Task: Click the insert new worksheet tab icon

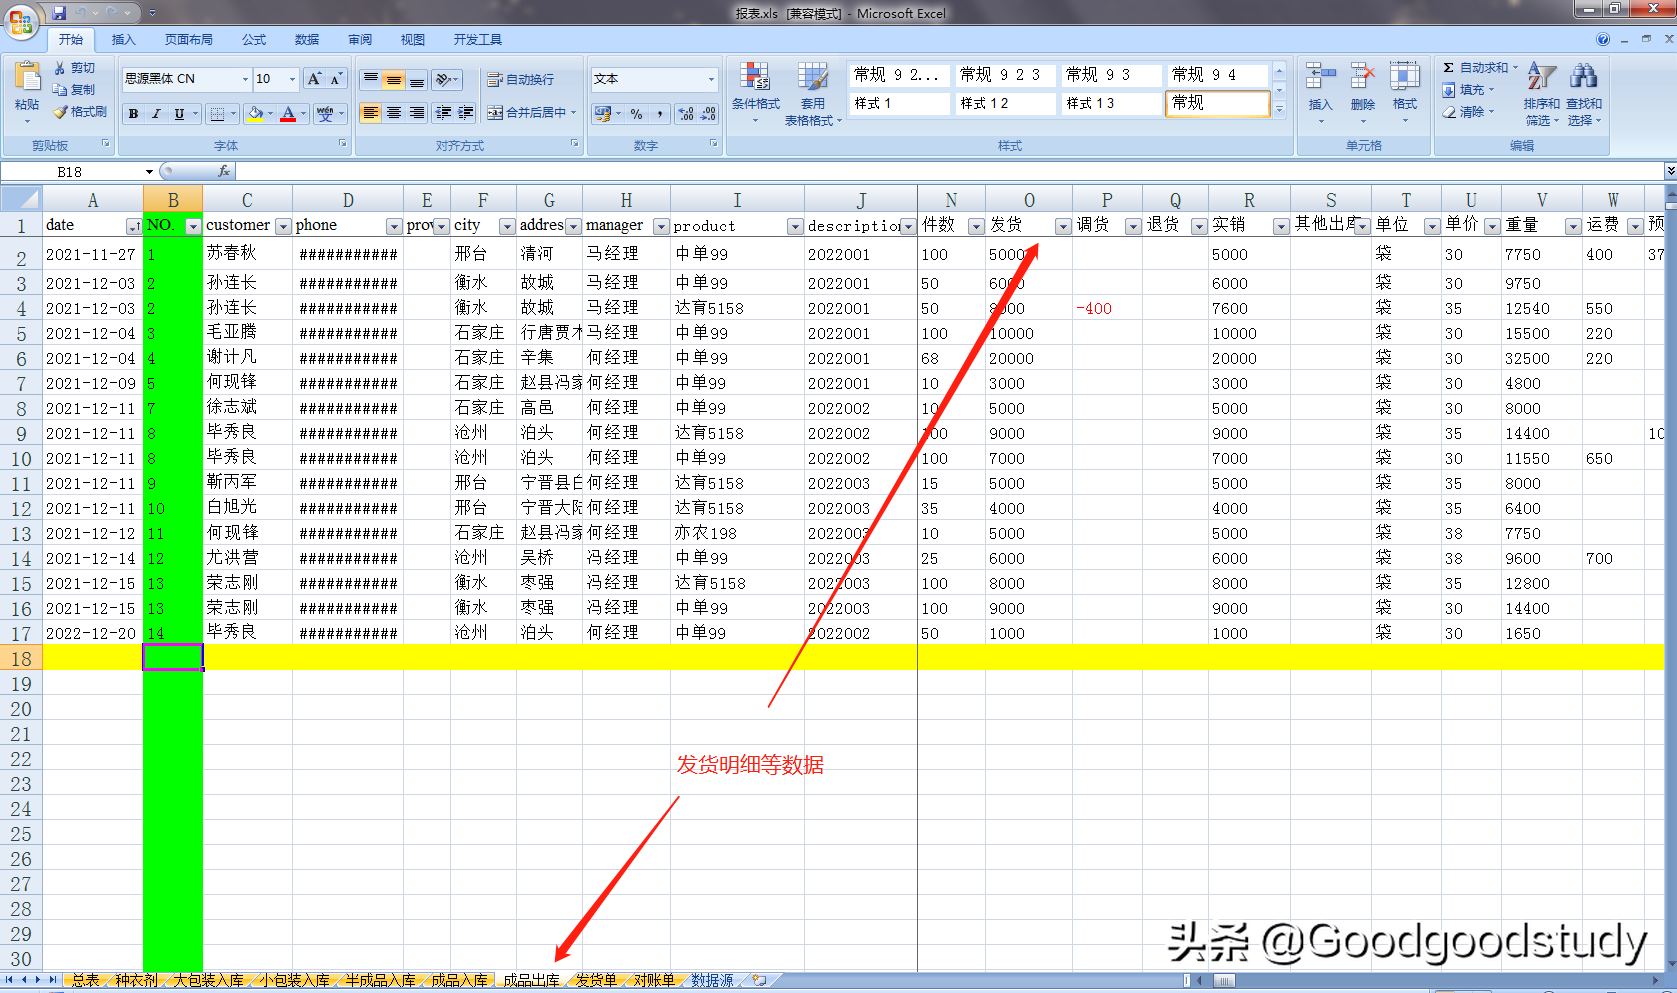Action: click(x=760, y=981)
